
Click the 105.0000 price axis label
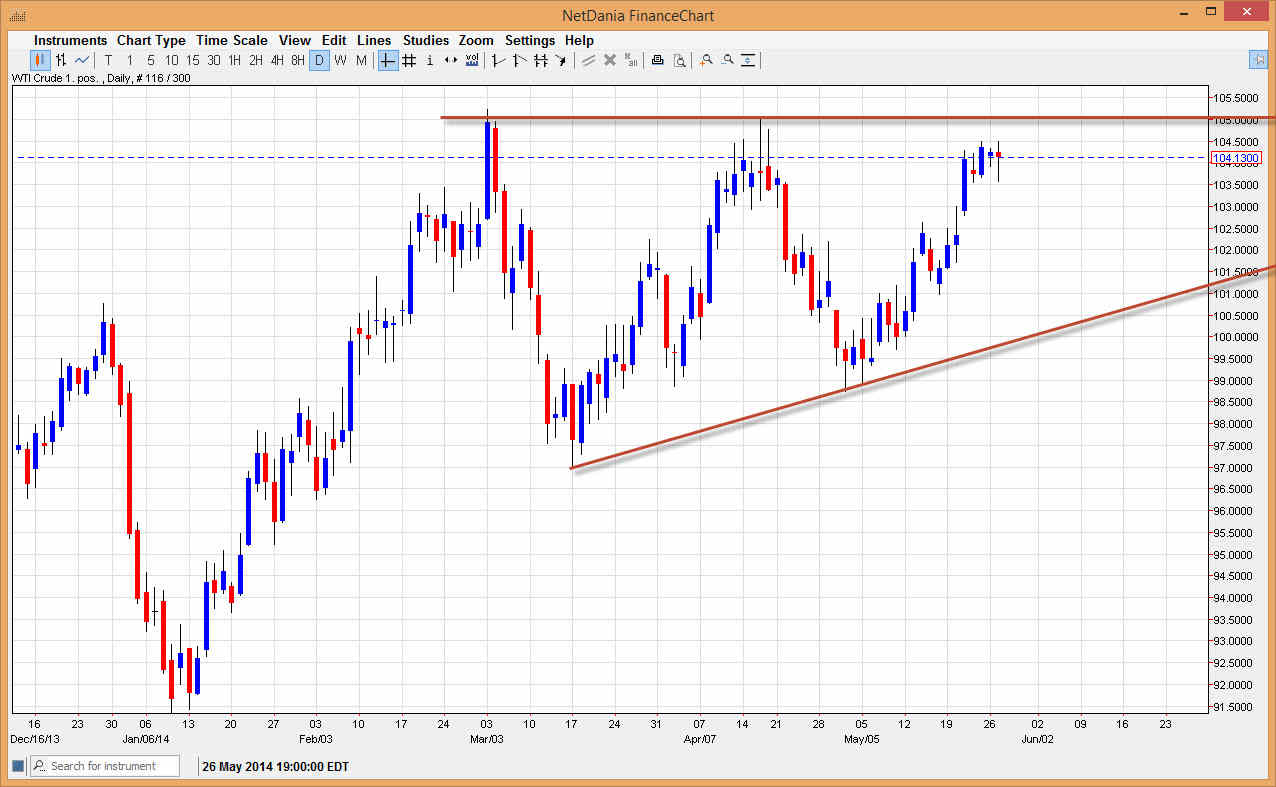[x=1237, y=120]
